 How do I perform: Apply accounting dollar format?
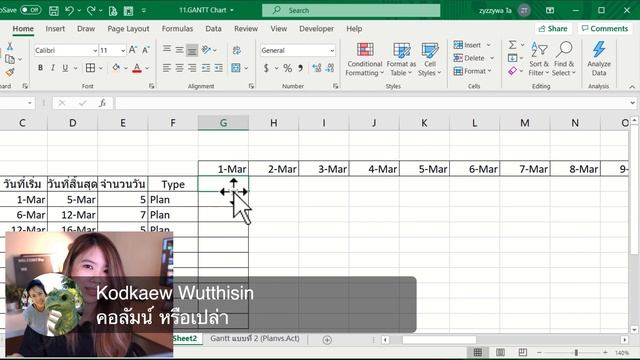pyautogui.click(x=266, y=68)
